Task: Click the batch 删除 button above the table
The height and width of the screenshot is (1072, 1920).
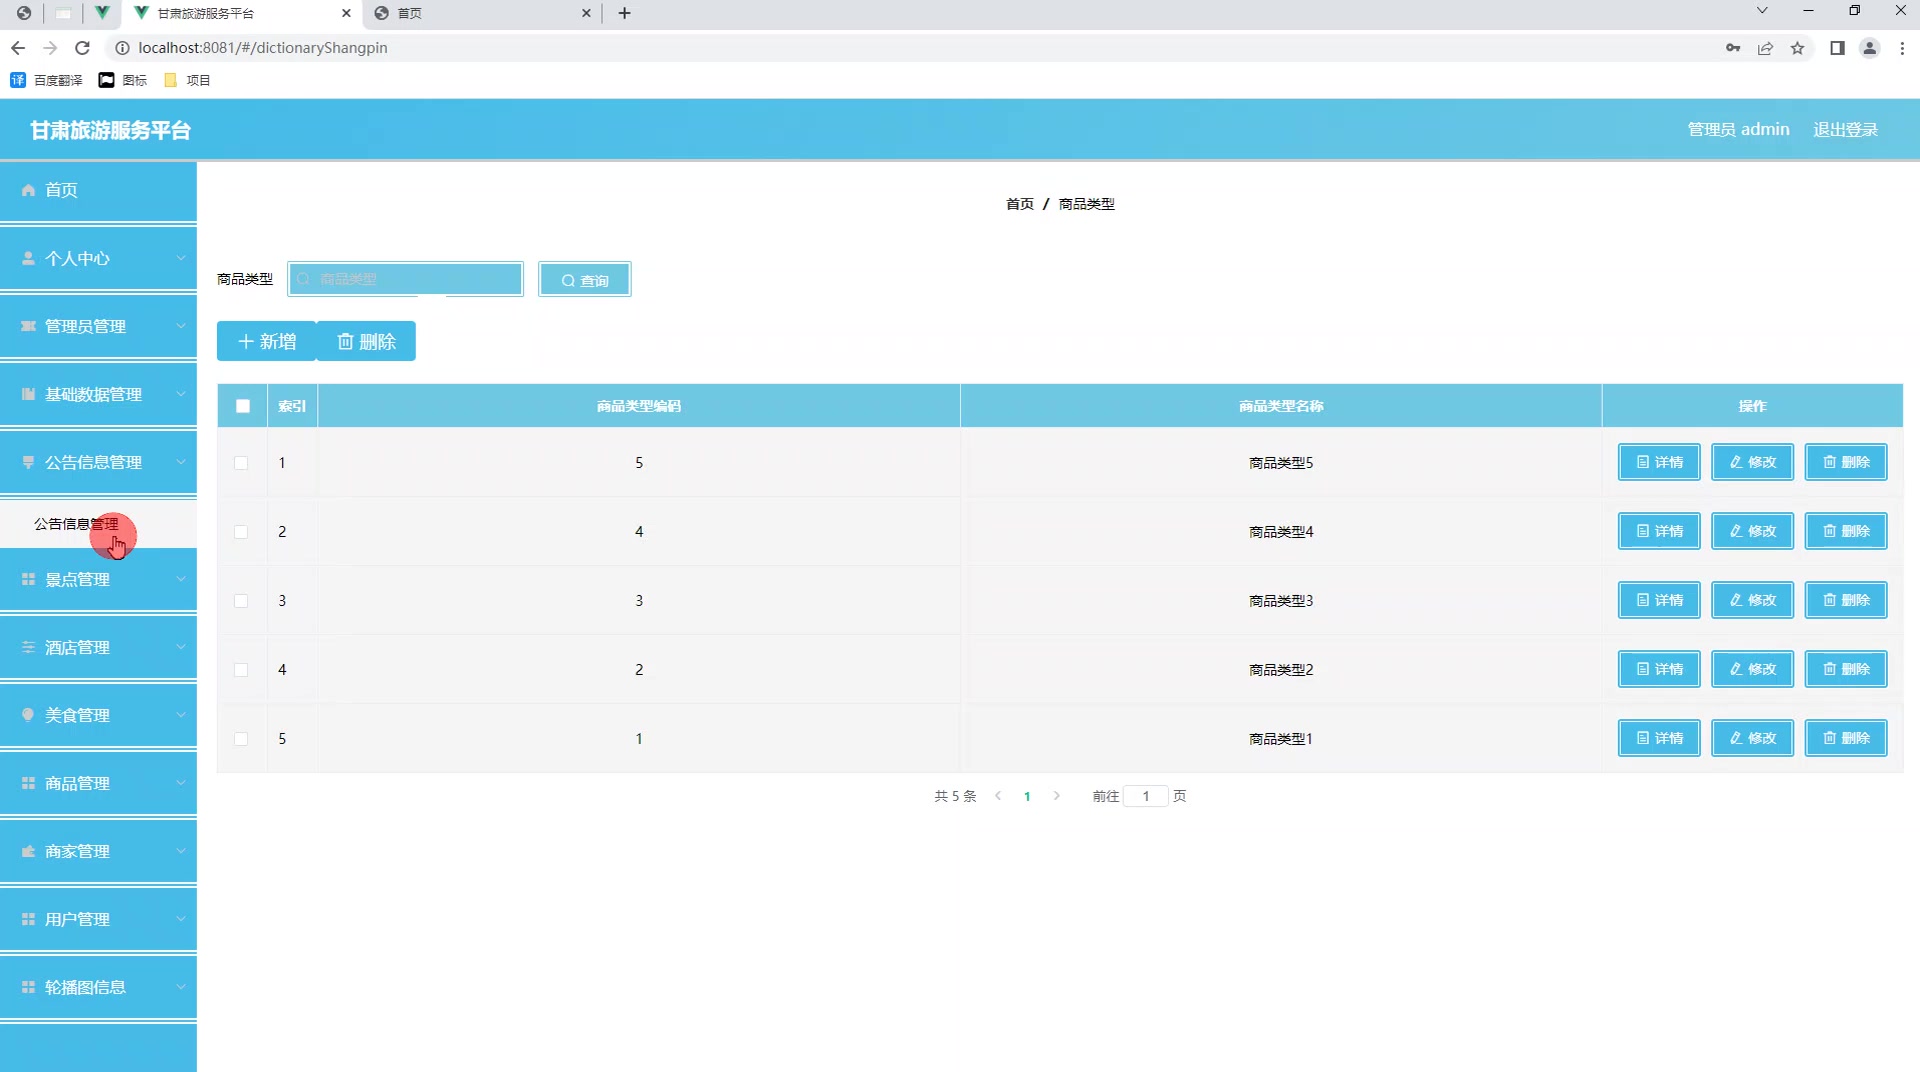Action: coord(366,341)
